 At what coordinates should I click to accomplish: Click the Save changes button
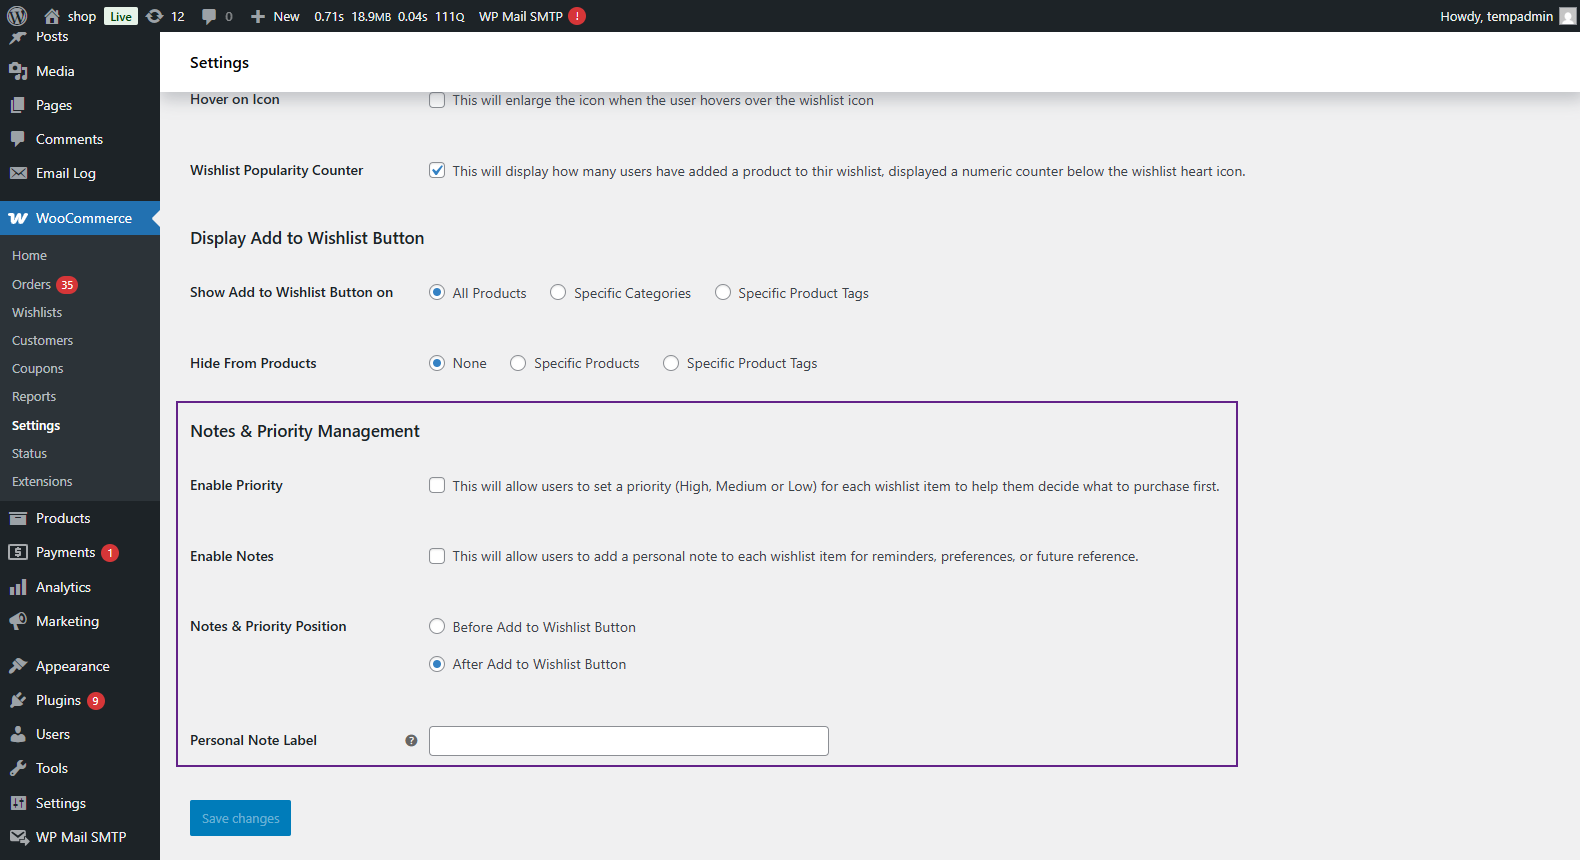point(240,818)
